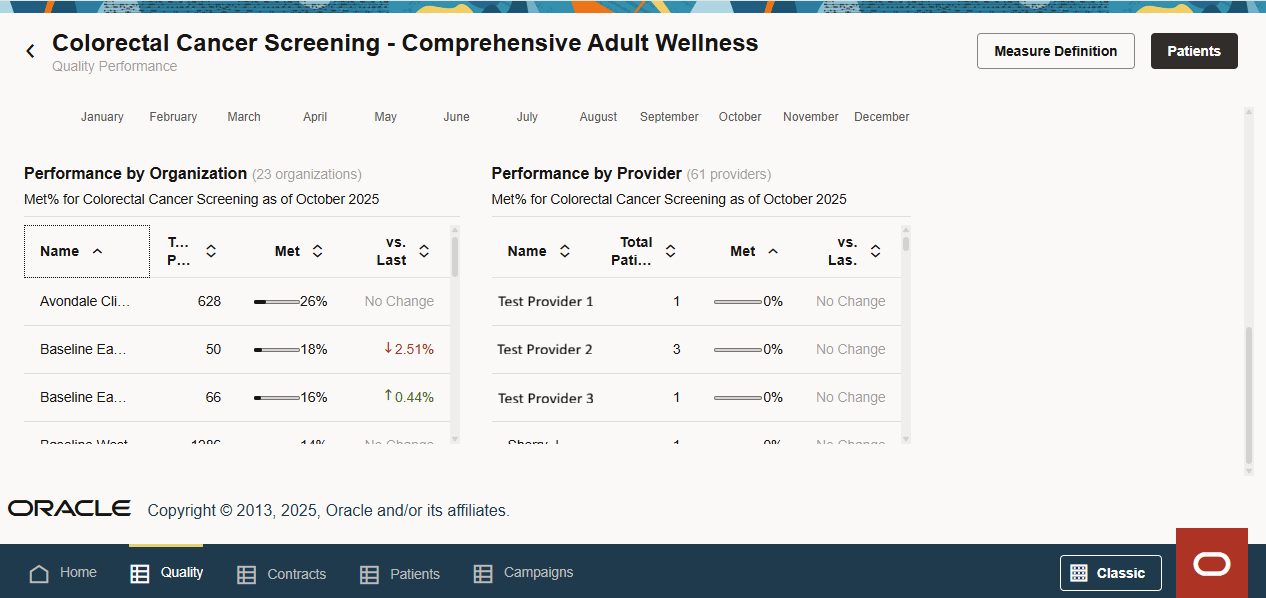1266x598 pixels.
Task: Open the Campaigns section icon
Action: (x=483, y=572)
